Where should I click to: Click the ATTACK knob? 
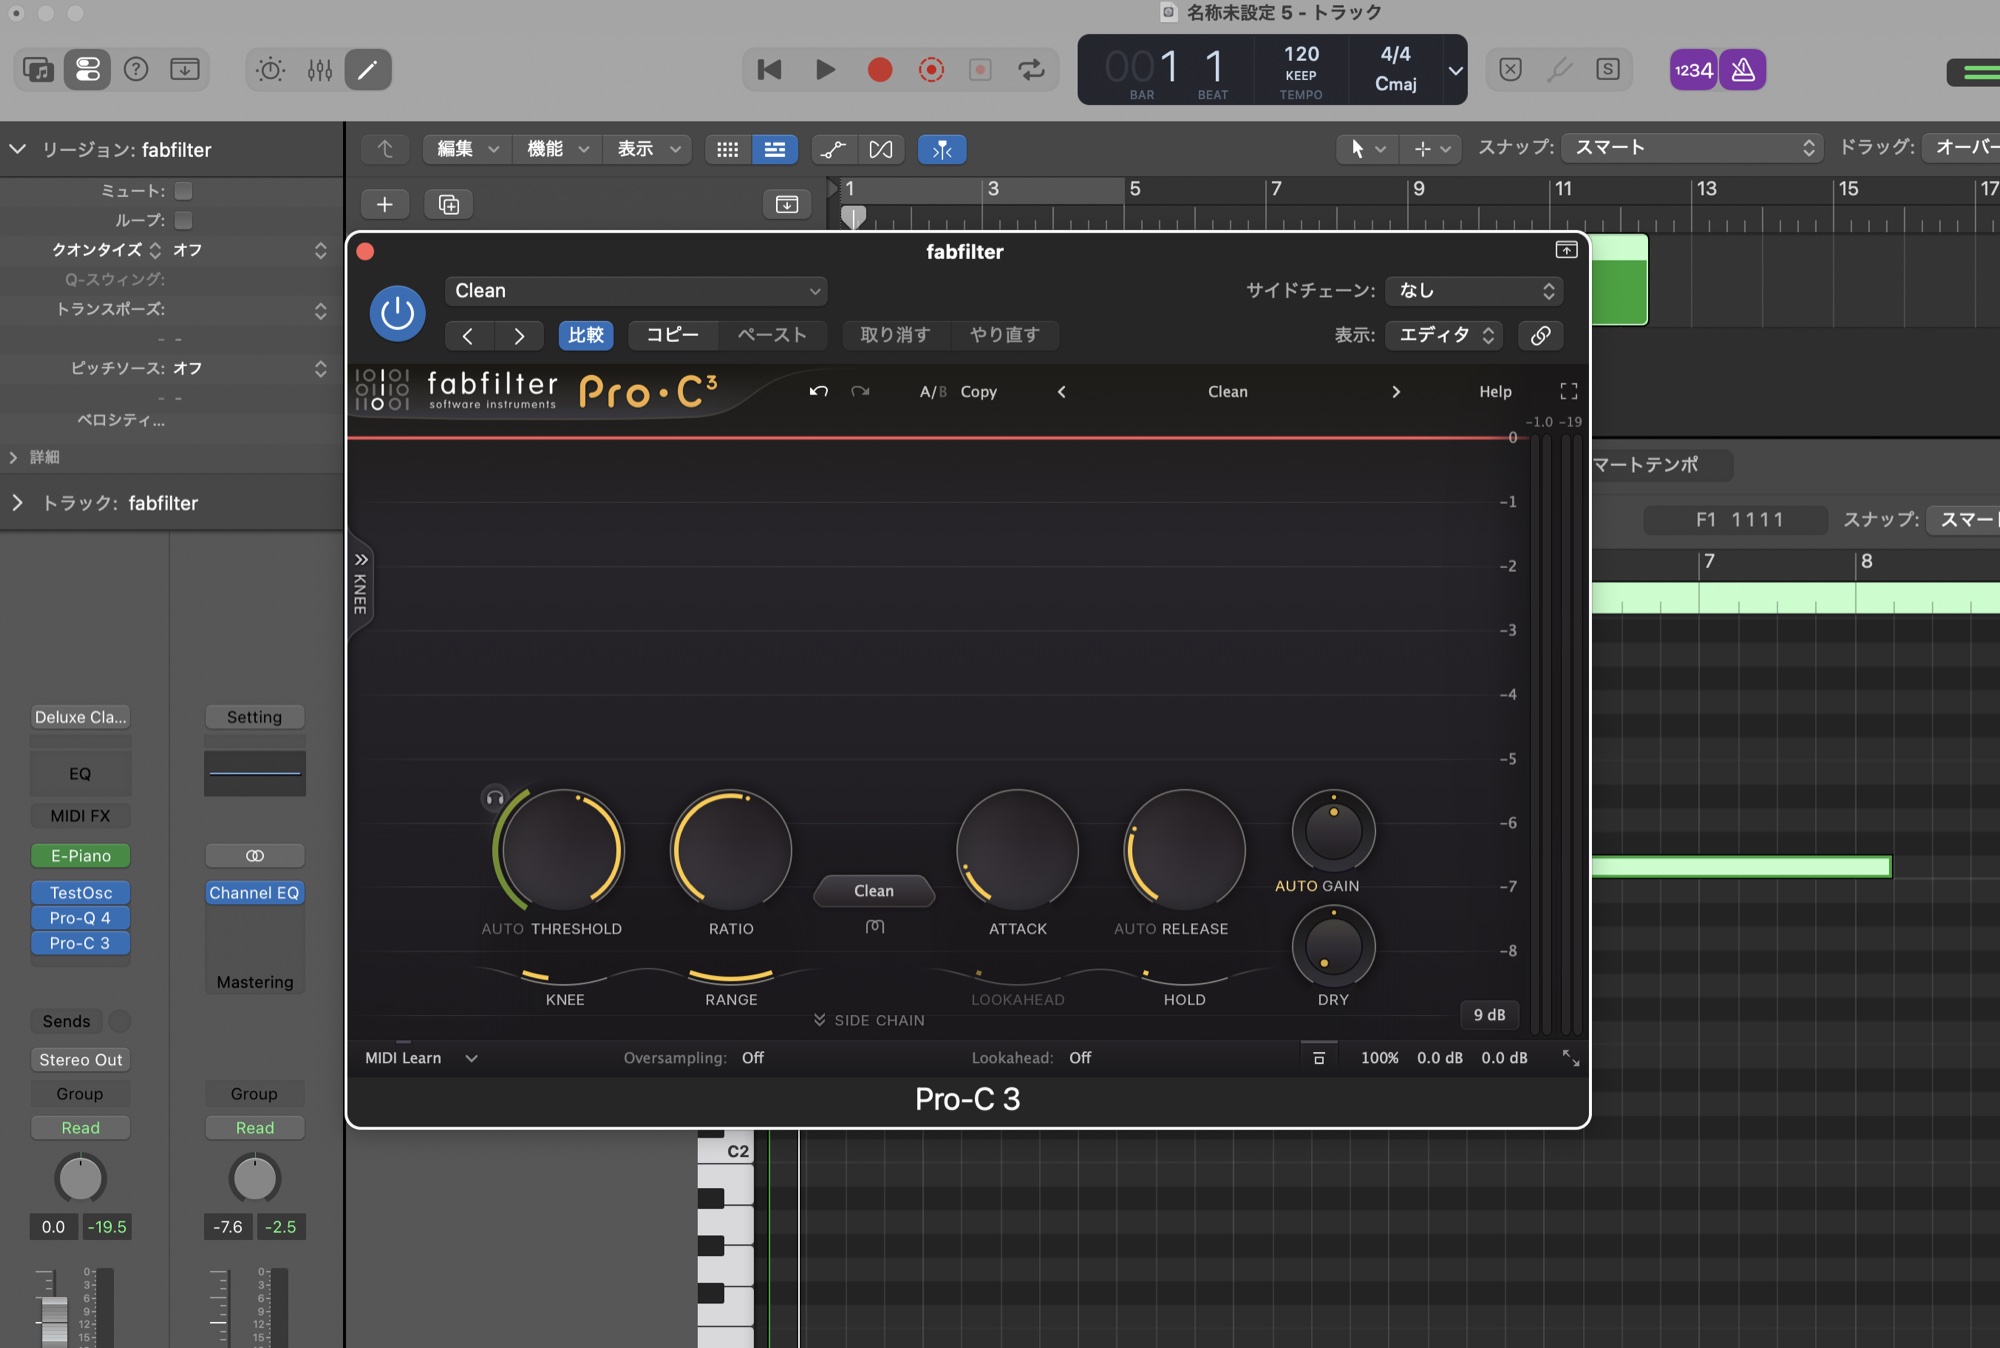click(1017, 851)
